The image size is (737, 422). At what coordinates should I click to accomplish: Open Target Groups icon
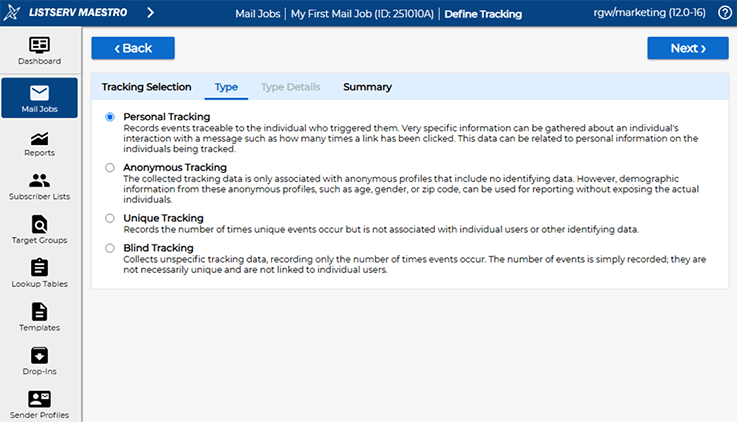click(39, 224)
